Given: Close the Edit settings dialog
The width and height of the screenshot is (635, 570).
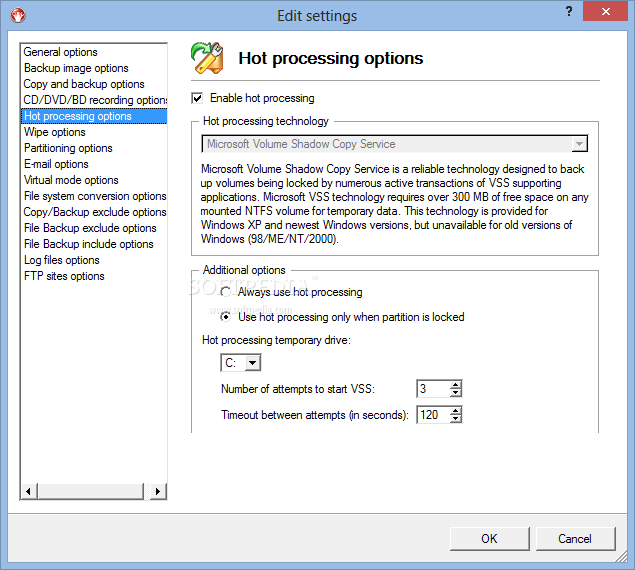Looking at the screenshot, I should click(x=605, y=11).
